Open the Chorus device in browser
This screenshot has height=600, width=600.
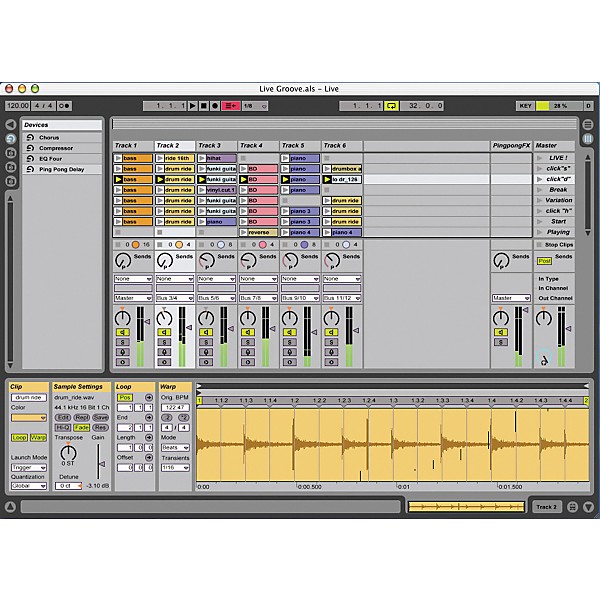pos(62,137)
